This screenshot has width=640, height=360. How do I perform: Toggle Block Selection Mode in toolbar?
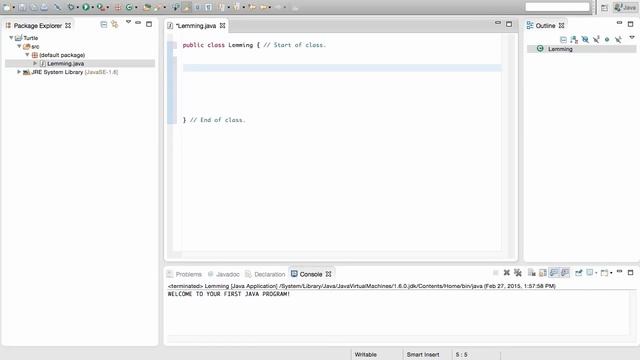[198, 7]
